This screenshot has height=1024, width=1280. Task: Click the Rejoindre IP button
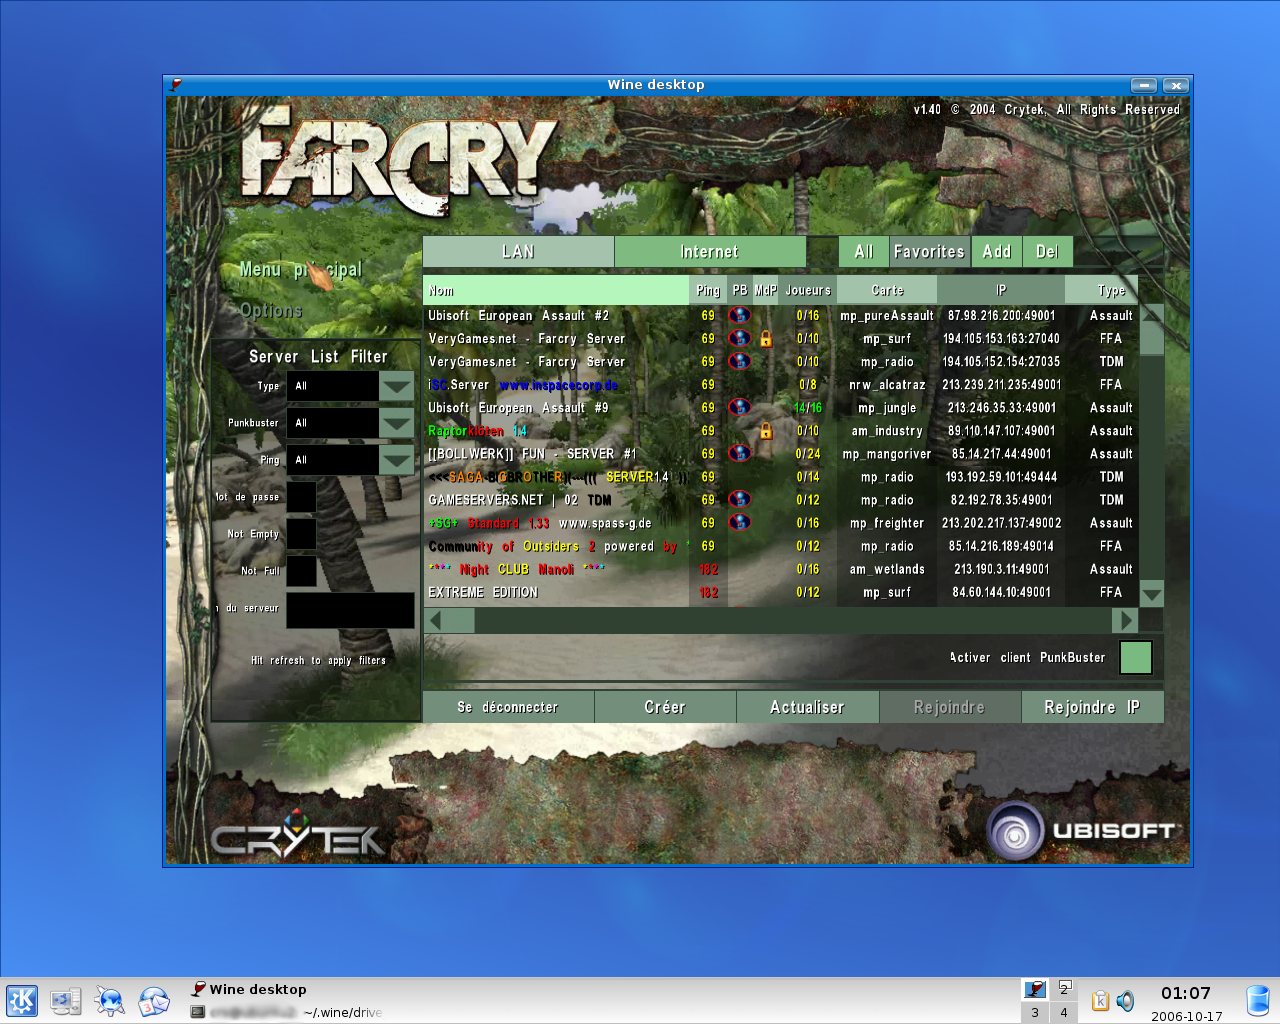point(1092,707)
